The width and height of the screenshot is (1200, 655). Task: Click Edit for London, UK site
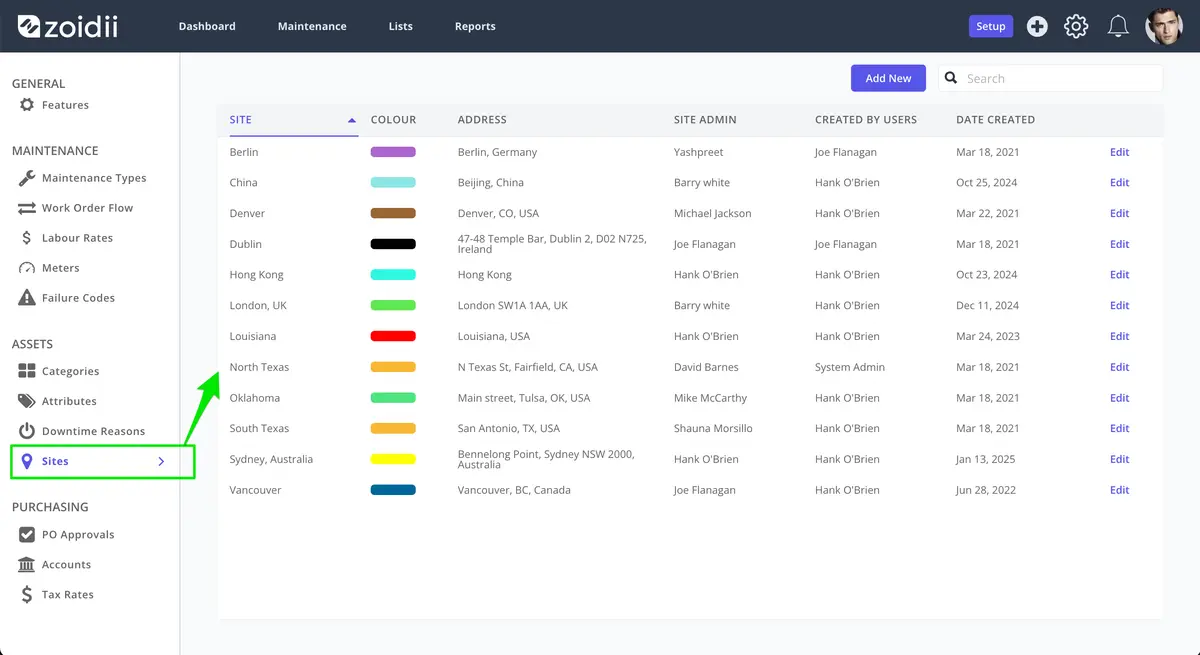coord(1119,306)
